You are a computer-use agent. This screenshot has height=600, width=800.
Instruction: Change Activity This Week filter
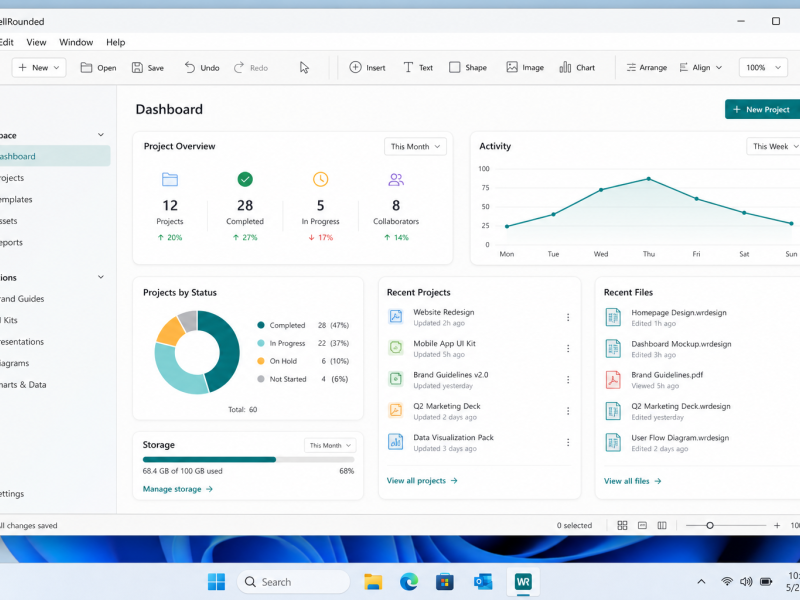coord(773,146)
